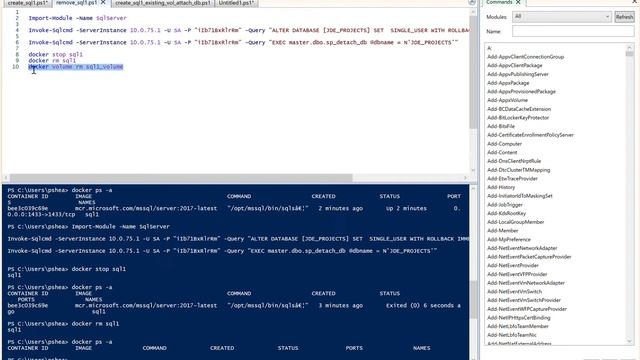The height and width of the screenshot is (360, 640).
Task: Select Add-NetEventVmNetworkAdapter command
Action: (x=526, y=283)
